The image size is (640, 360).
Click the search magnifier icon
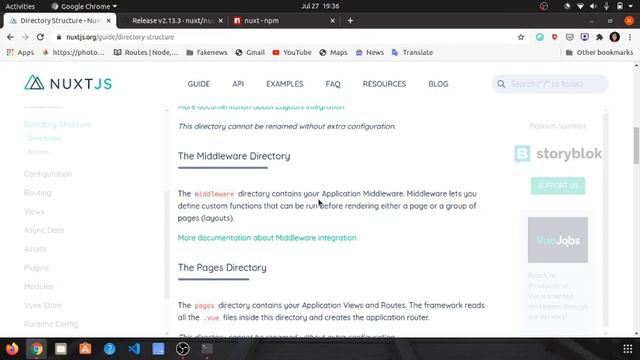(501, 84)
